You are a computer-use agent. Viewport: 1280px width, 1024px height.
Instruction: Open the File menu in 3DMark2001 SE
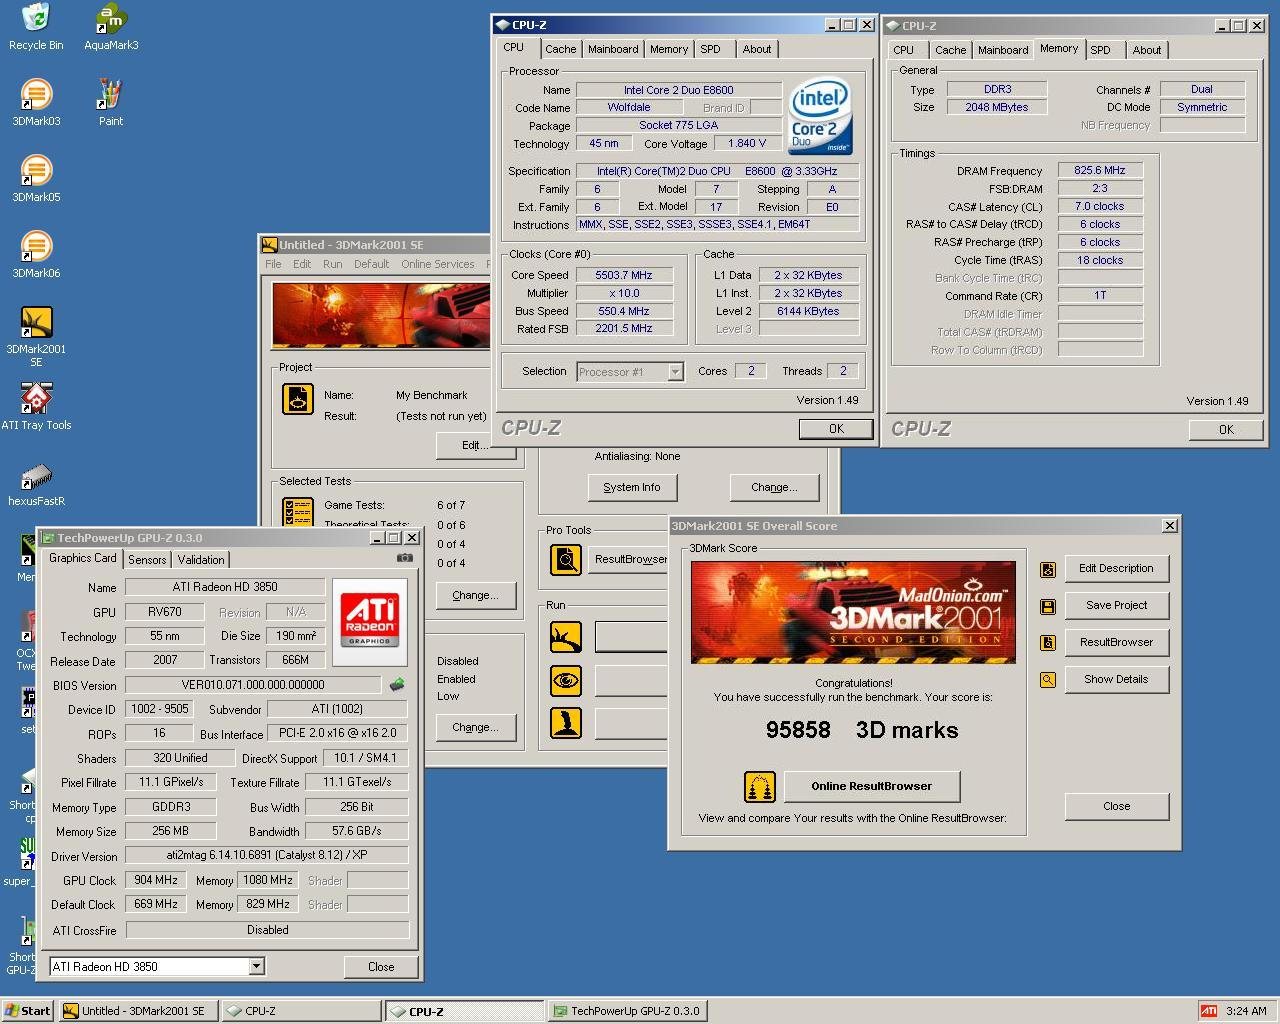coord(273,264)
